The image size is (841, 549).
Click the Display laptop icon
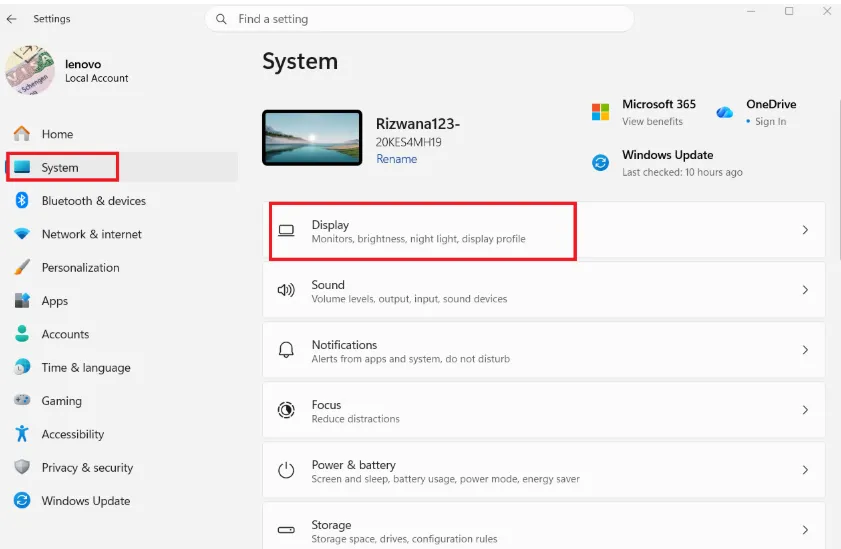coord(286,231)
